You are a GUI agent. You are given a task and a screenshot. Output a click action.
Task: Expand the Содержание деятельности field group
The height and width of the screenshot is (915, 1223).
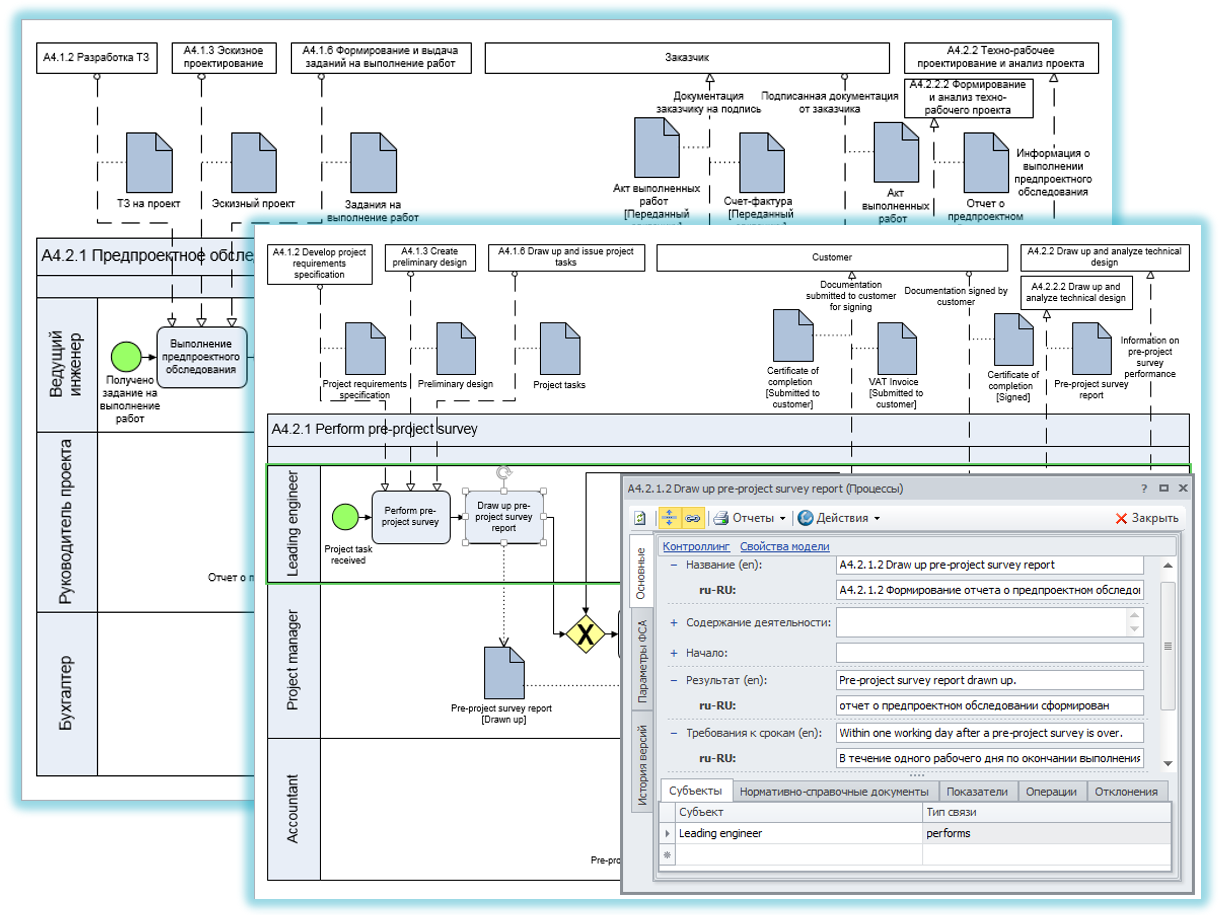673,623
